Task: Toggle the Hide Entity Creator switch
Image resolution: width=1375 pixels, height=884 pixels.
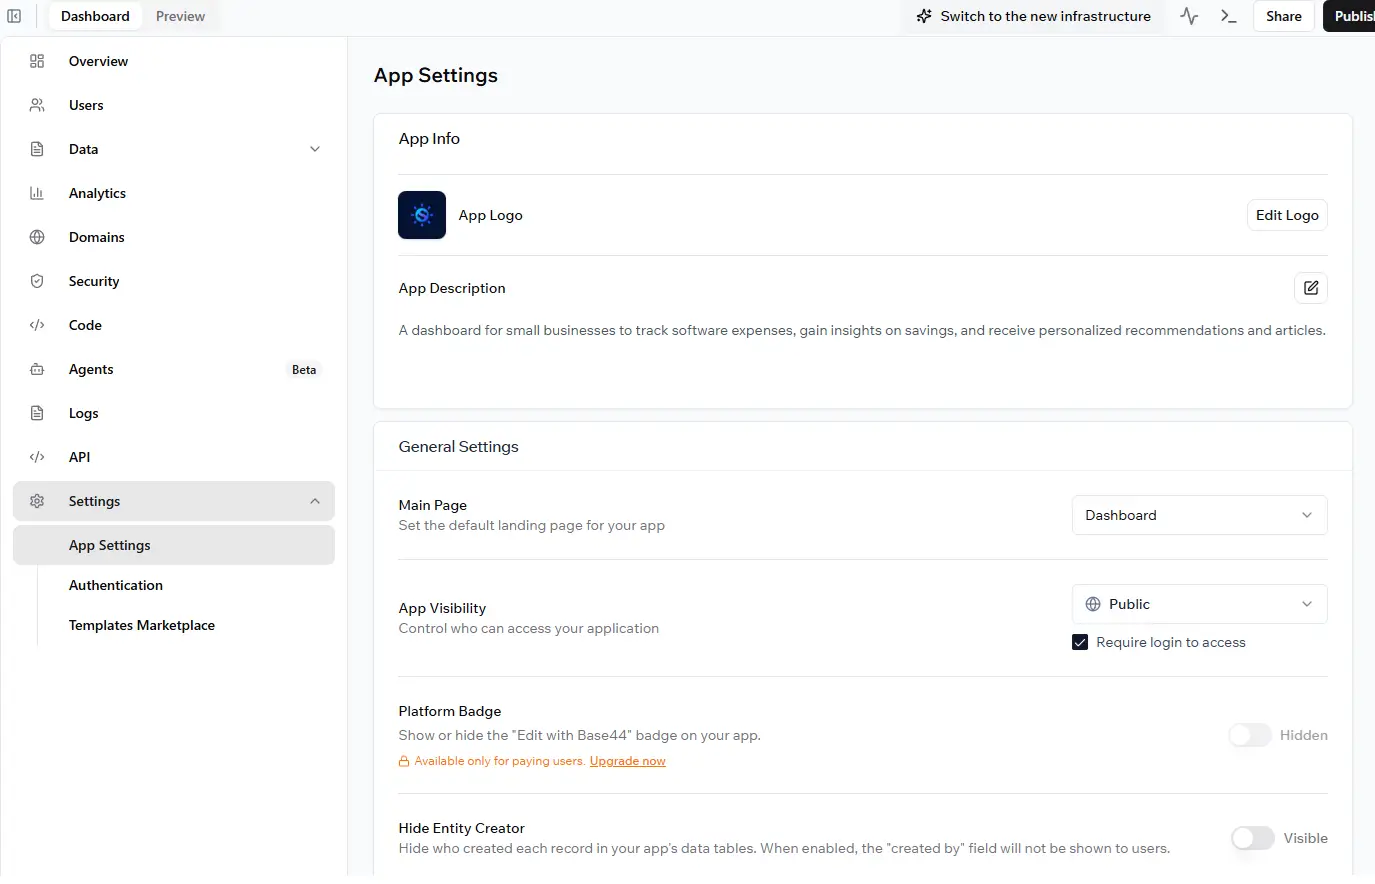Action: point(1252,838)
